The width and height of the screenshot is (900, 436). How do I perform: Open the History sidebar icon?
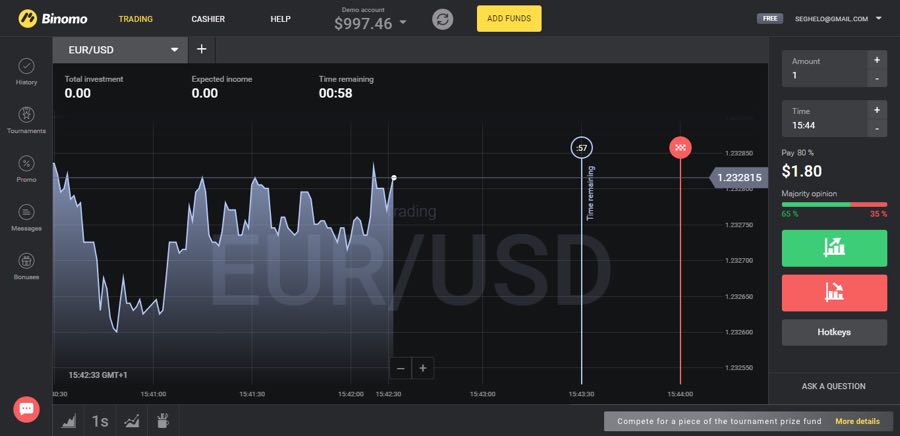pyautogui.click(x=26, y=72)
